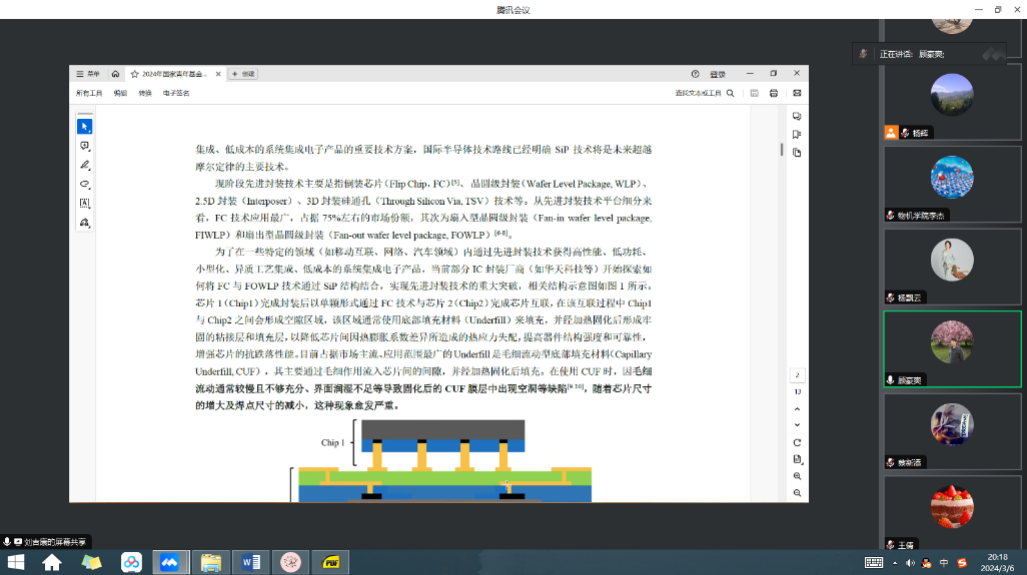Open the bookmarks panel icon
This screenshot has width=1027, height=575.
(797, 134)
